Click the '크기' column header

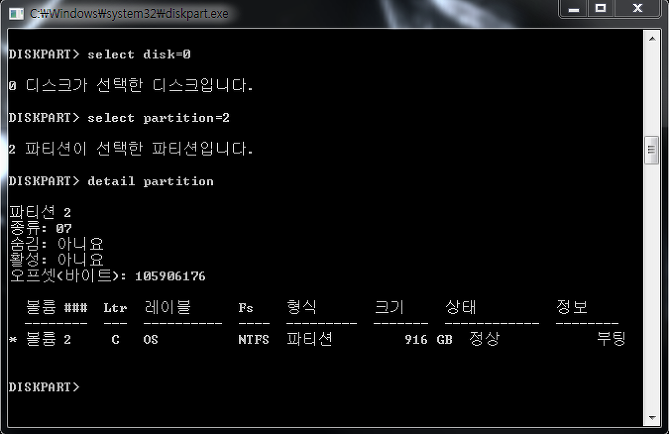click(x=389, y=307)
